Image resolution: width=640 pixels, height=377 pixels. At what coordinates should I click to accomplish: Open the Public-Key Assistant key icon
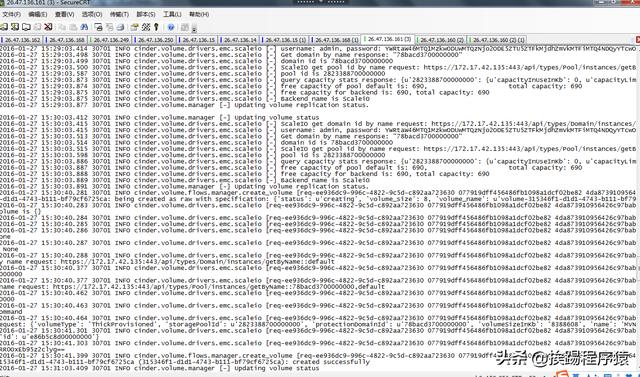(156, 27)
